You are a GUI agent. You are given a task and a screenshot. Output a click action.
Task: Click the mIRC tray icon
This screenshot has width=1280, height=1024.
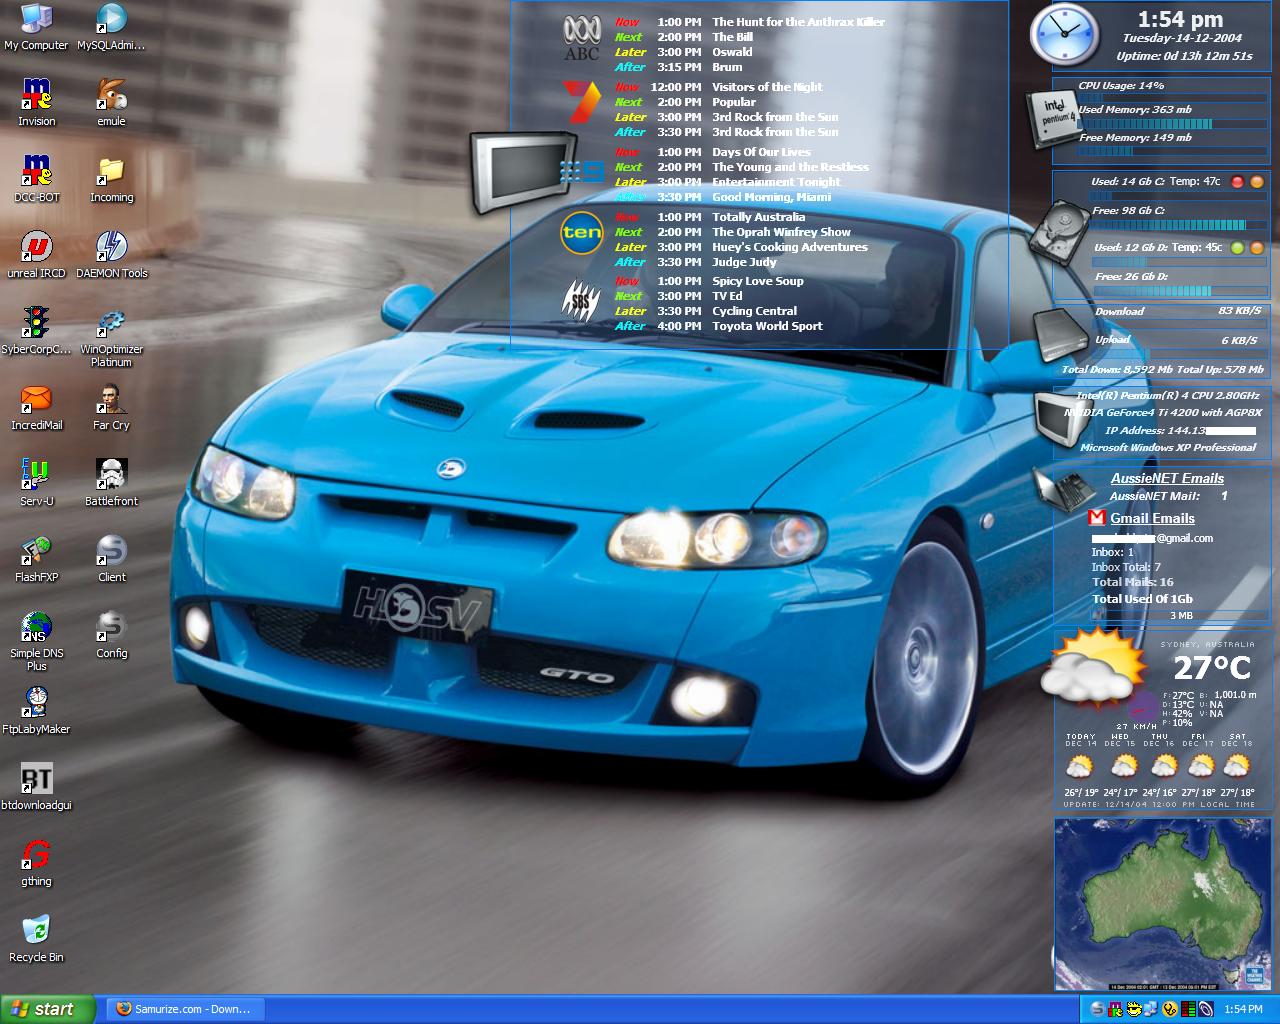[x=1116, y=1009]
